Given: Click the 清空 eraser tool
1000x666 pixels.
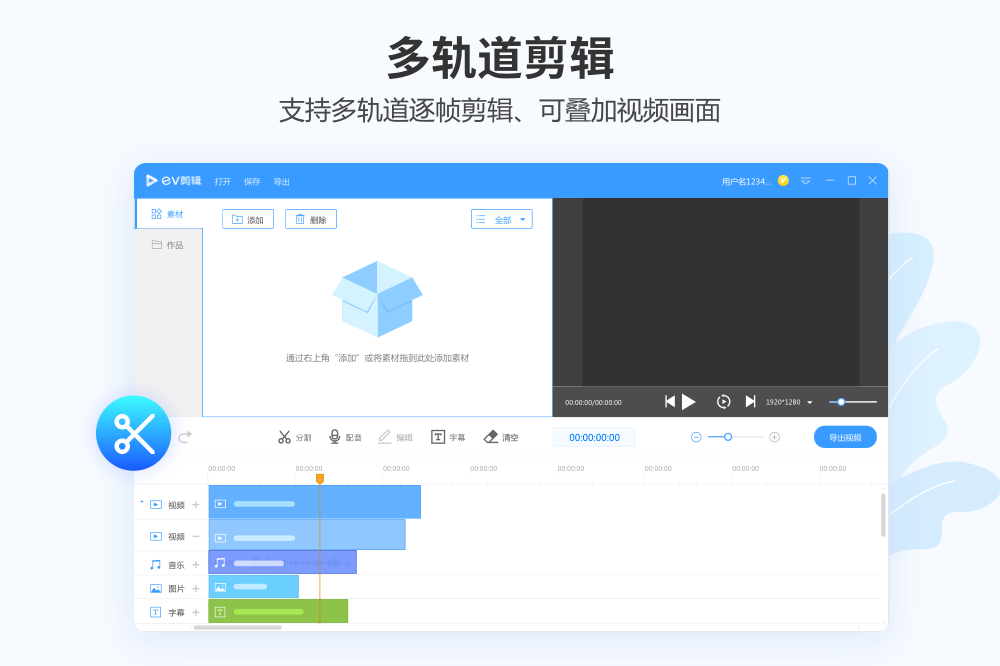Looking at the screenshot, I should click(x=501, y=437).
